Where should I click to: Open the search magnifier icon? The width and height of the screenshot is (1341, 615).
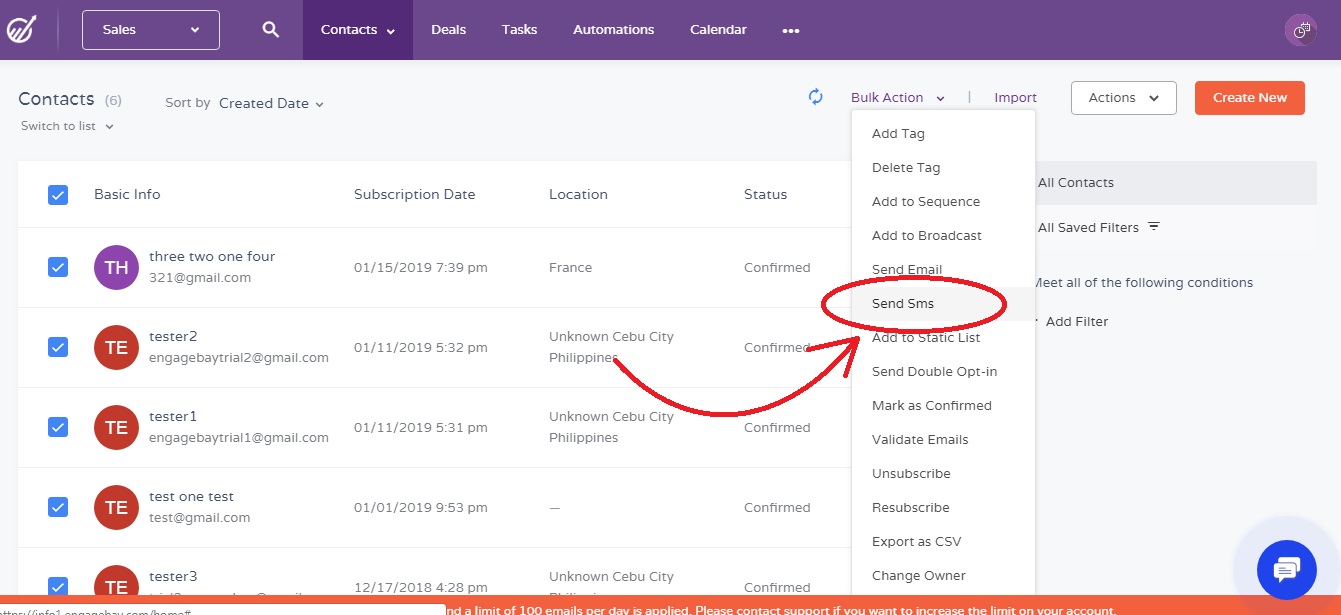coord(270,30)
